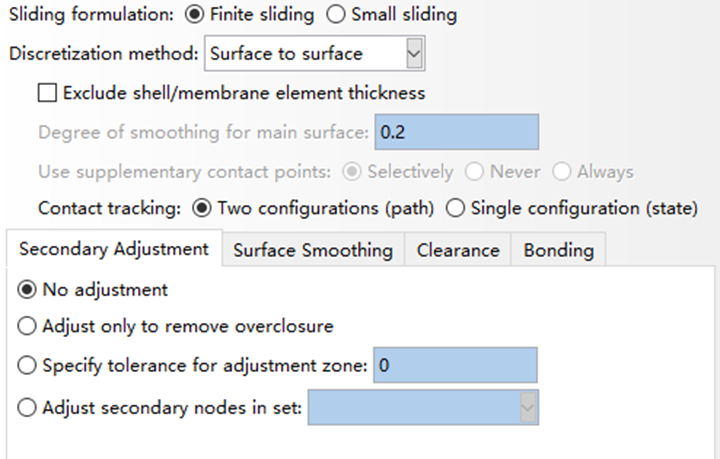Go to the Clearance tab
The height and width of the screenshot is (459, 720).
click(x=458, y=250)
